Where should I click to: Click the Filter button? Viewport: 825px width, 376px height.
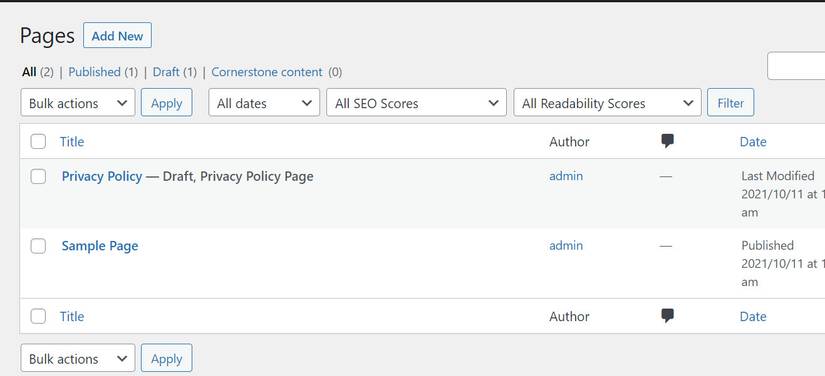coord(730,103)
